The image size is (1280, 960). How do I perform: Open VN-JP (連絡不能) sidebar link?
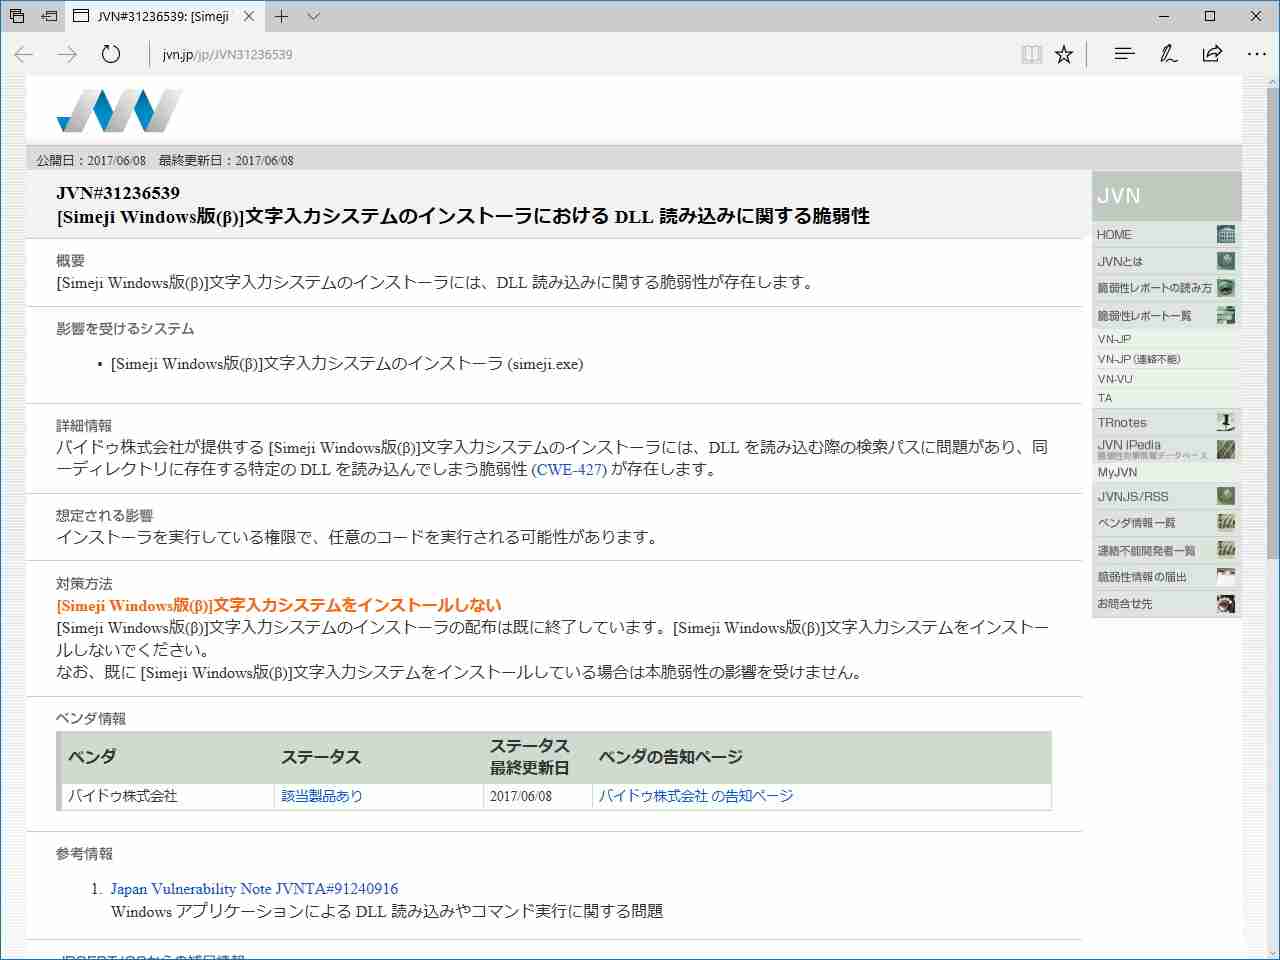(x=1139, y=359)
